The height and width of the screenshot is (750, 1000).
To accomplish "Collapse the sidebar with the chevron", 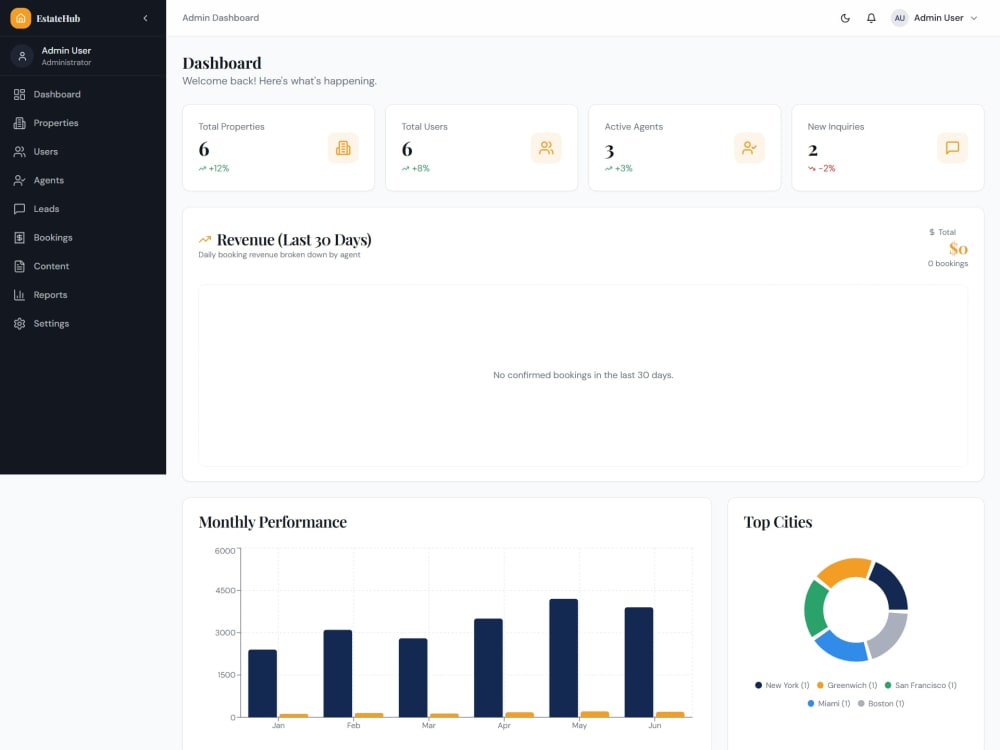I will click(145, 18).
